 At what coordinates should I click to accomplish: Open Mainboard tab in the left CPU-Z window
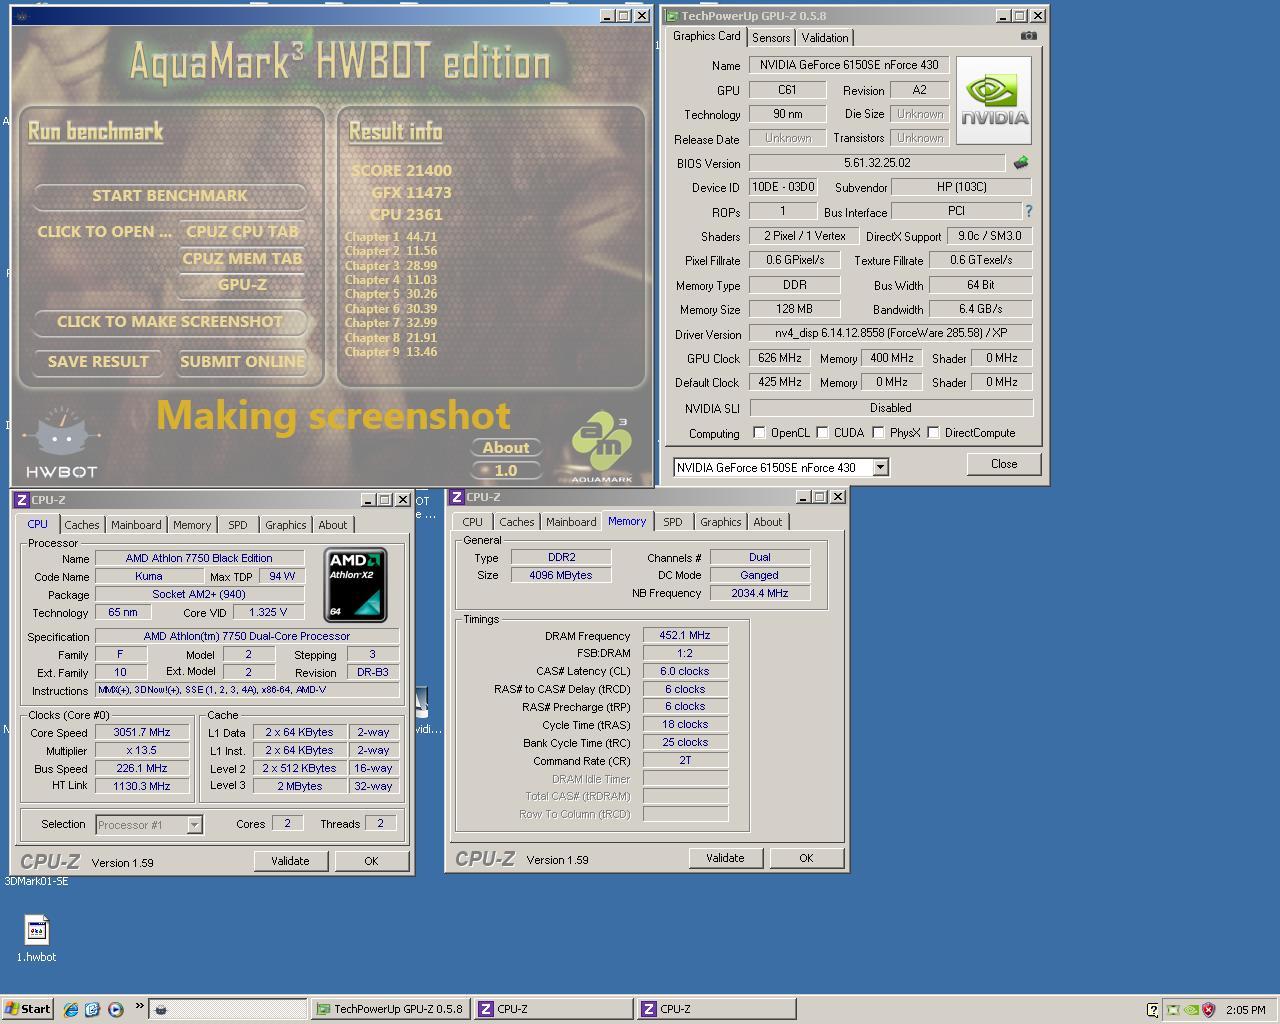tap(136, 525)
